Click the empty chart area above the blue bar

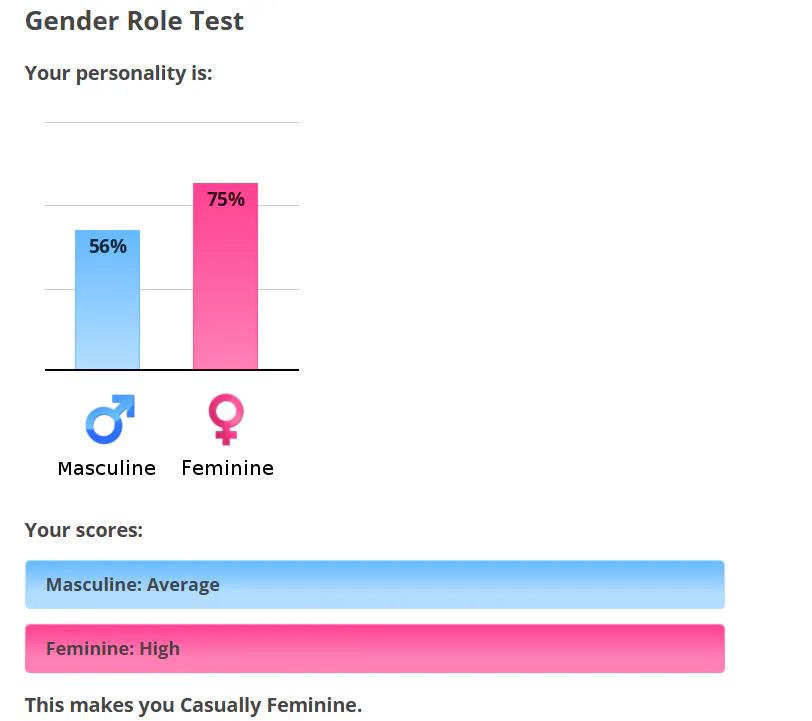click(108, 176)
